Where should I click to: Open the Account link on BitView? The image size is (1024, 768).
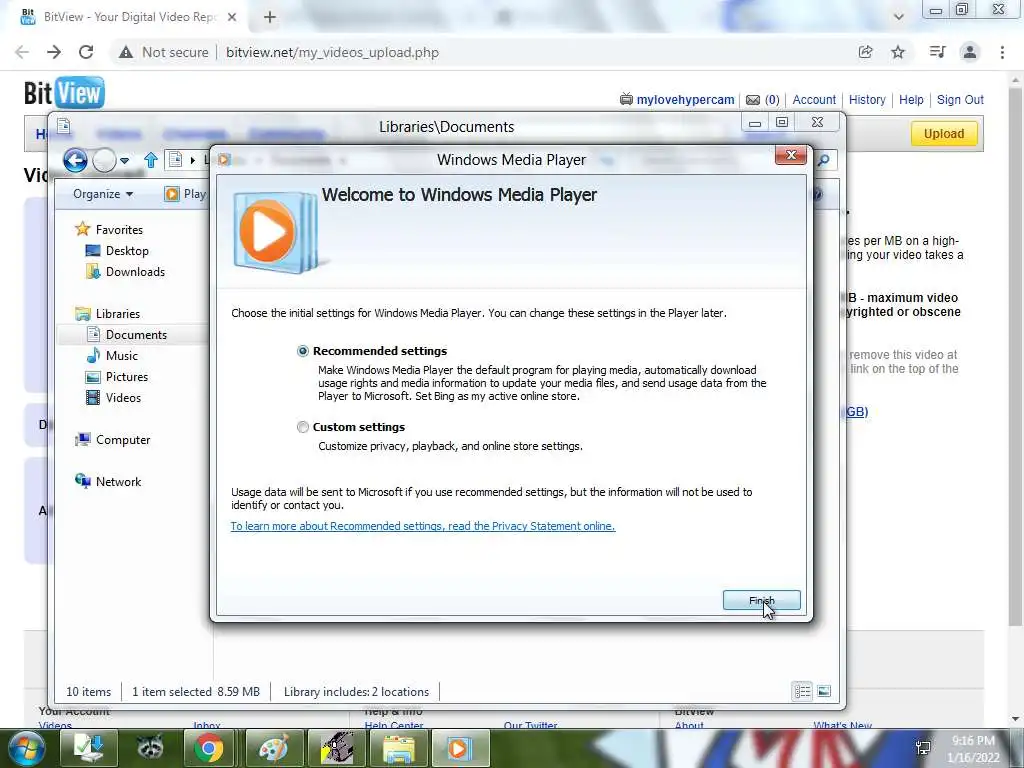tap(814, 100)
